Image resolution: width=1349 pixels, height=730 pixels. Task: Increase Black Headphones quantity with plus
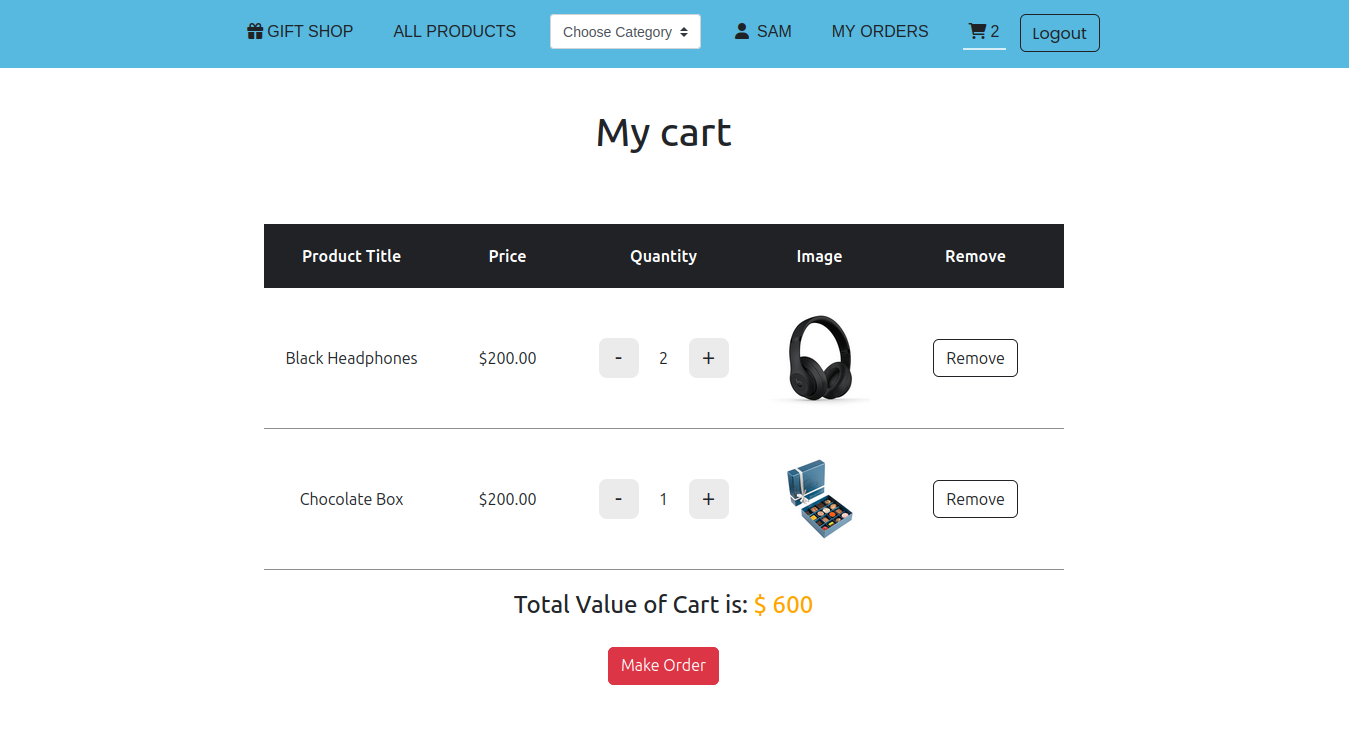click(x=708, y=358)
